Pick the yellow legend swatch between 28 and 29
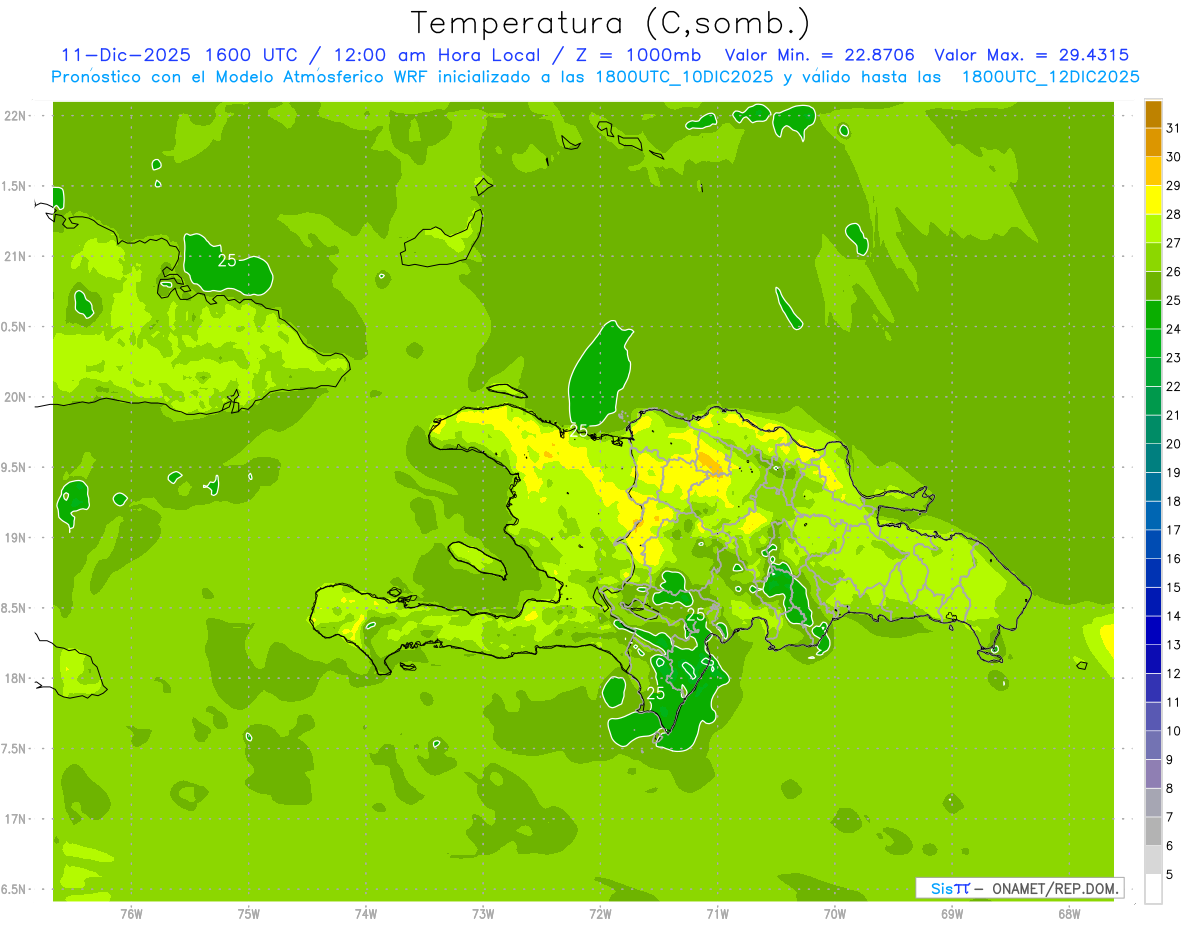Screen dimensions: 1200x927 1153,200
